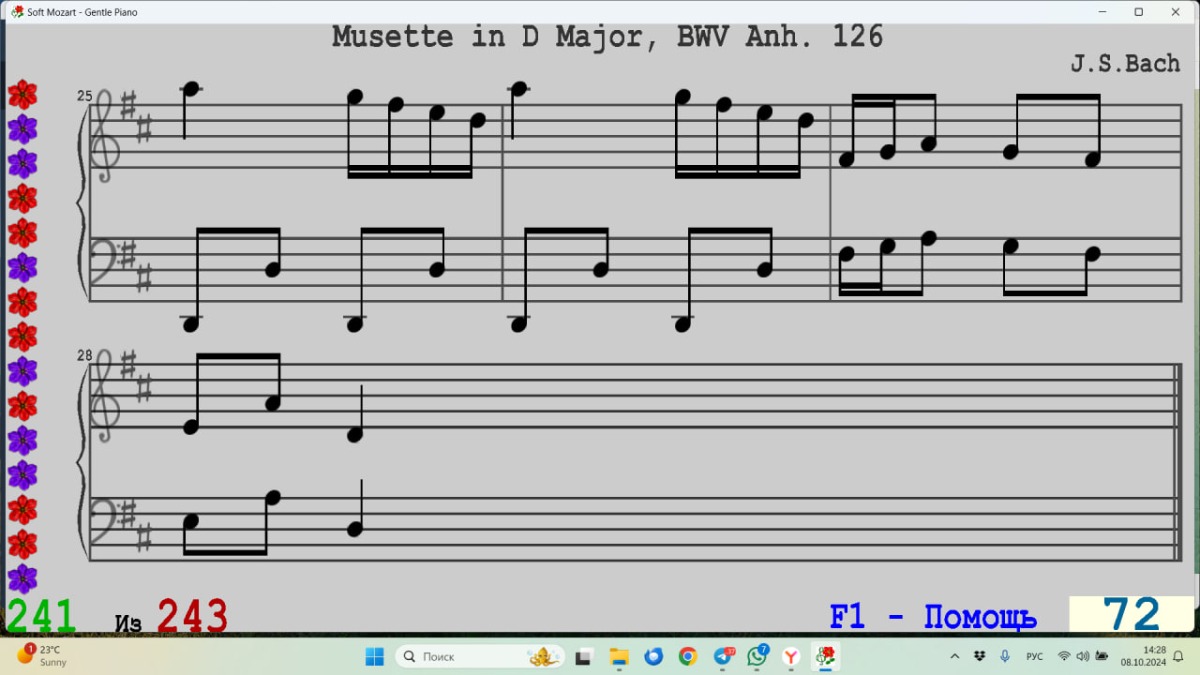Switch input language via the РУС indicator

point(1035,656)
